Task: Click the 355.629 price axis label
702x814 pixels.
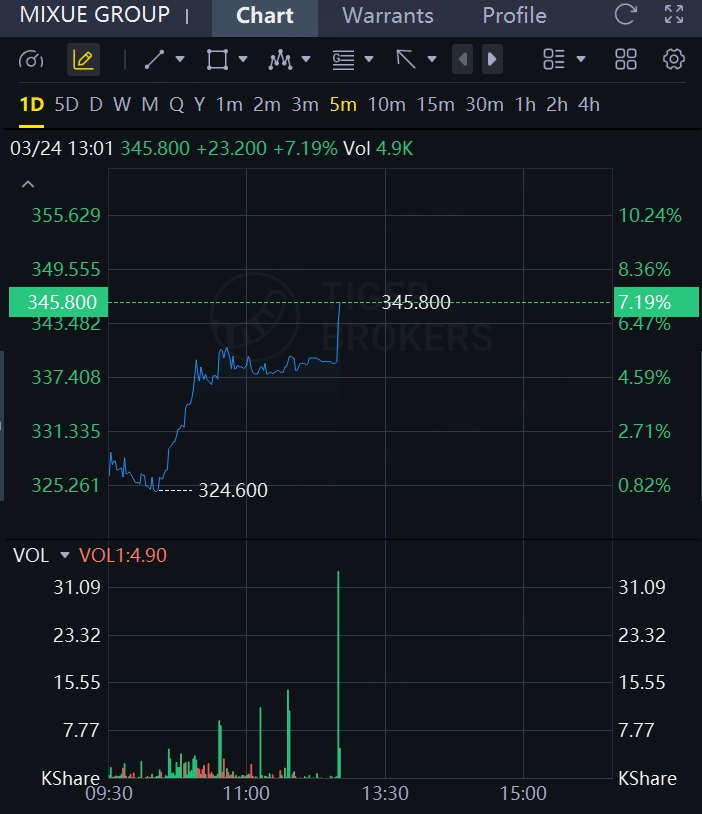Action: [66, 215]
